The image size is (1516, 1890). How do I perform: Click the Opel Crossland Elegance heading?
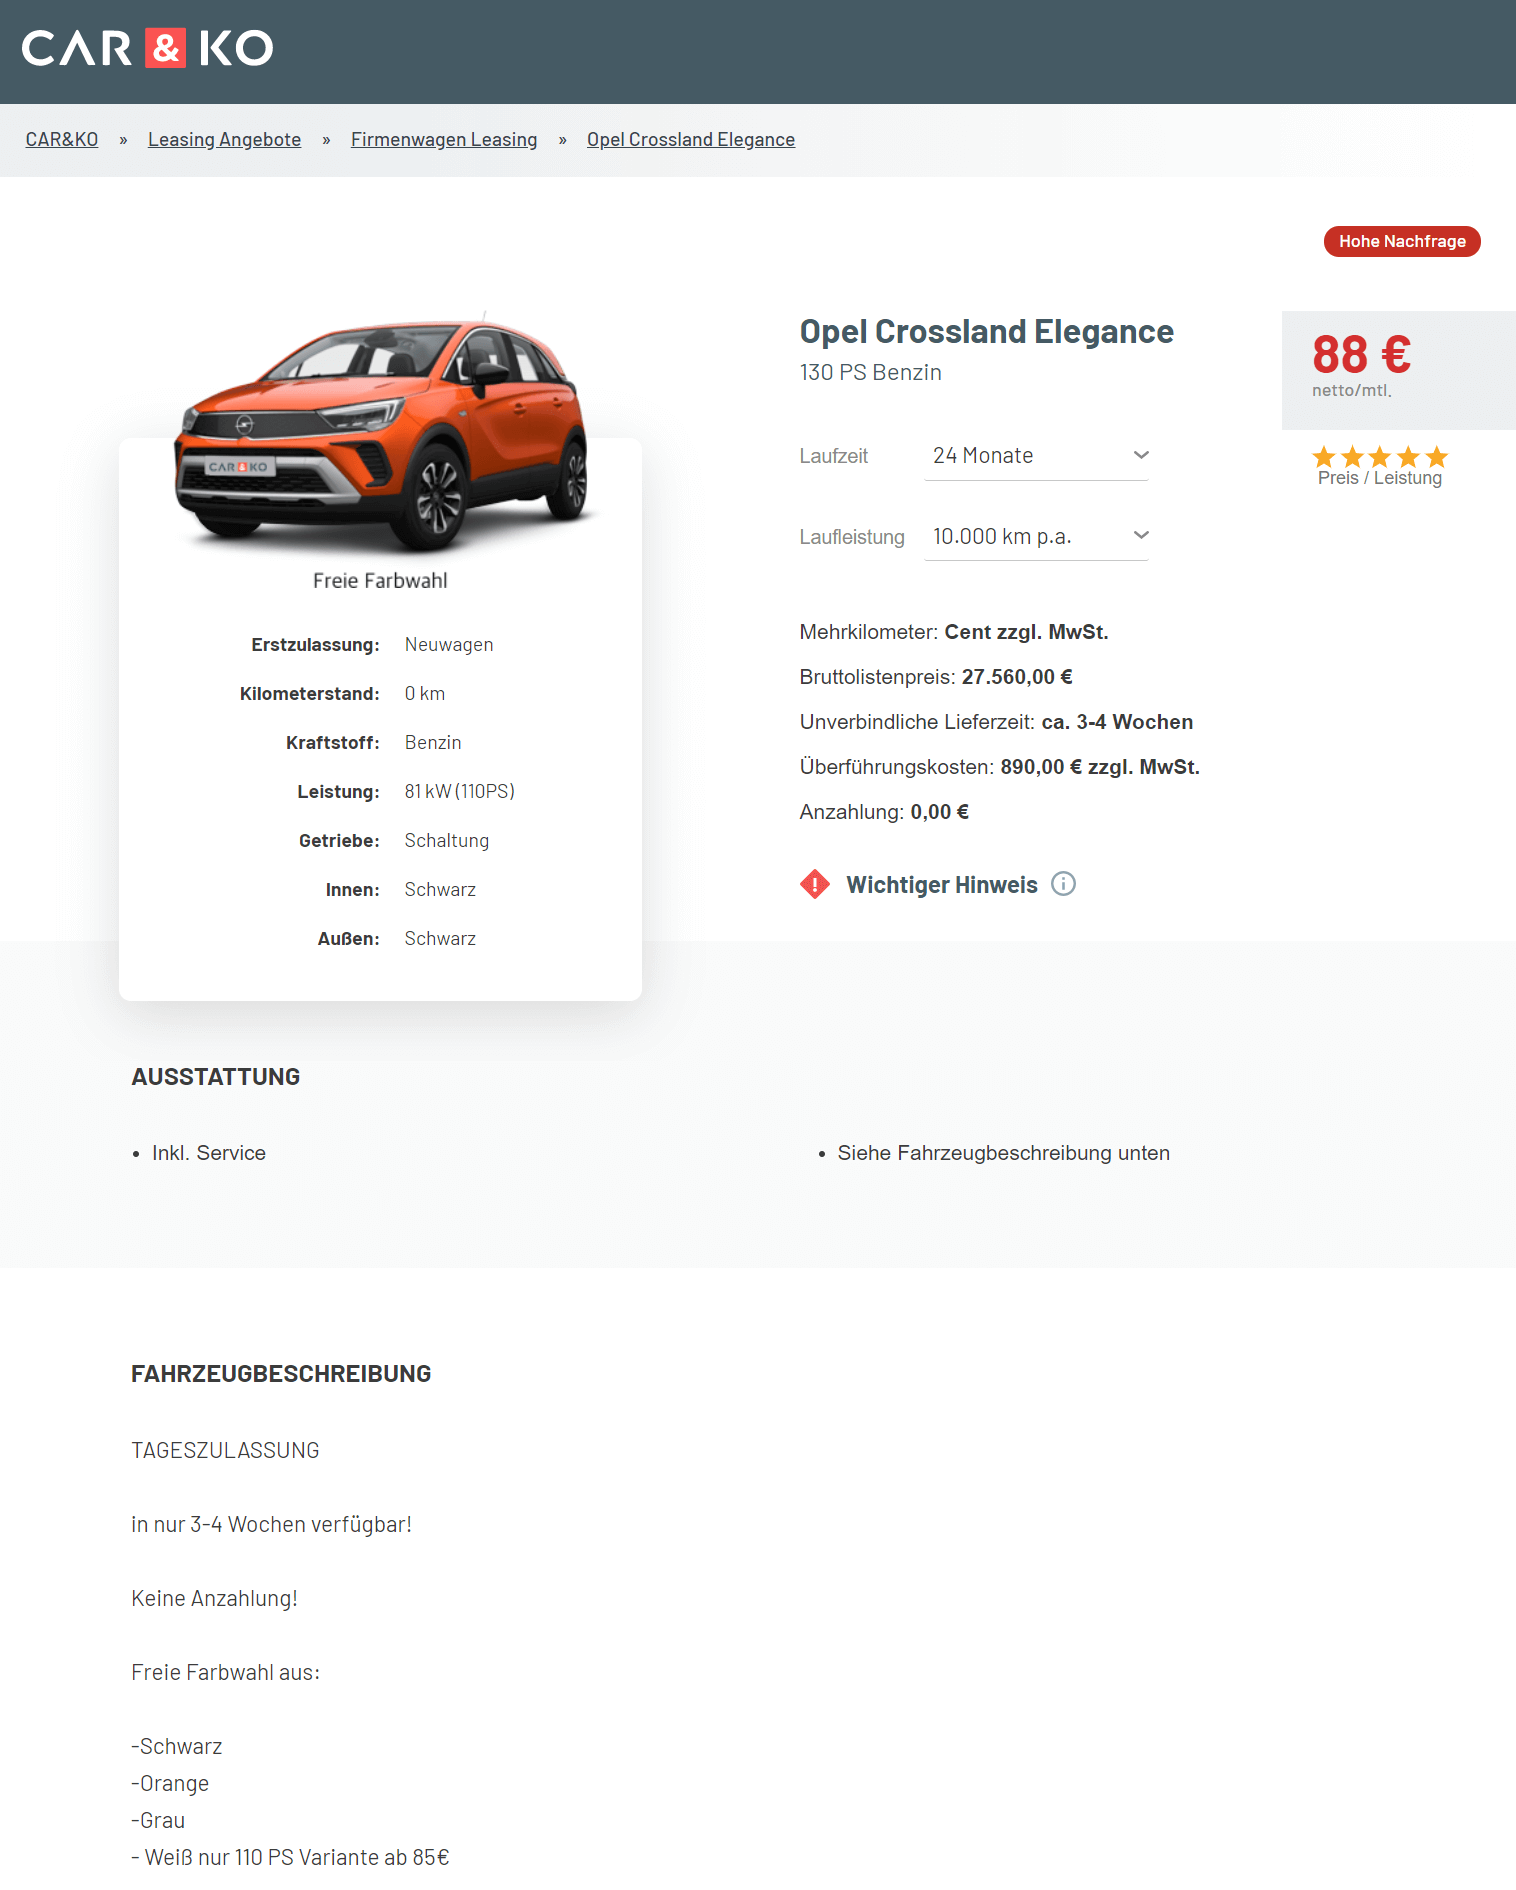pos(987,332)
